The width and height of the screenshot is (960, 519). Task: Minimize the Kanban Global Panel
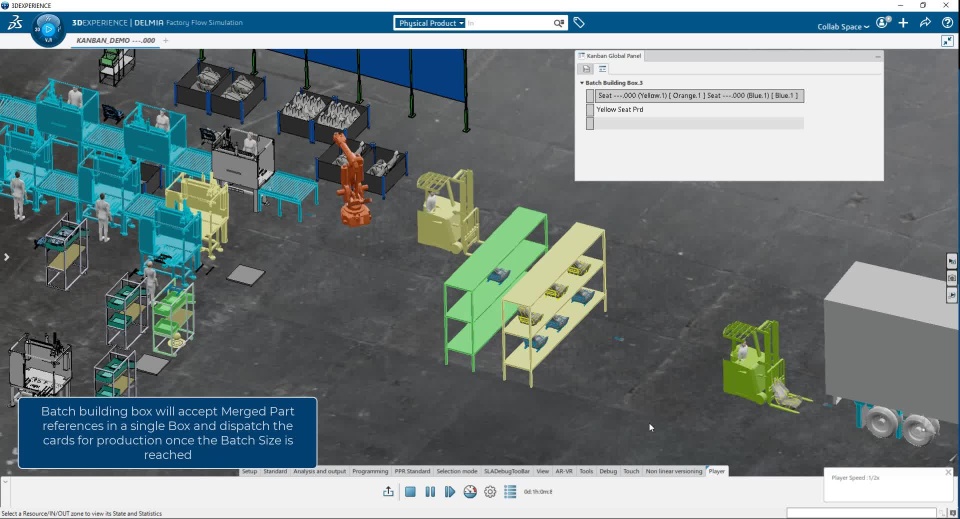tap(877, 56)
